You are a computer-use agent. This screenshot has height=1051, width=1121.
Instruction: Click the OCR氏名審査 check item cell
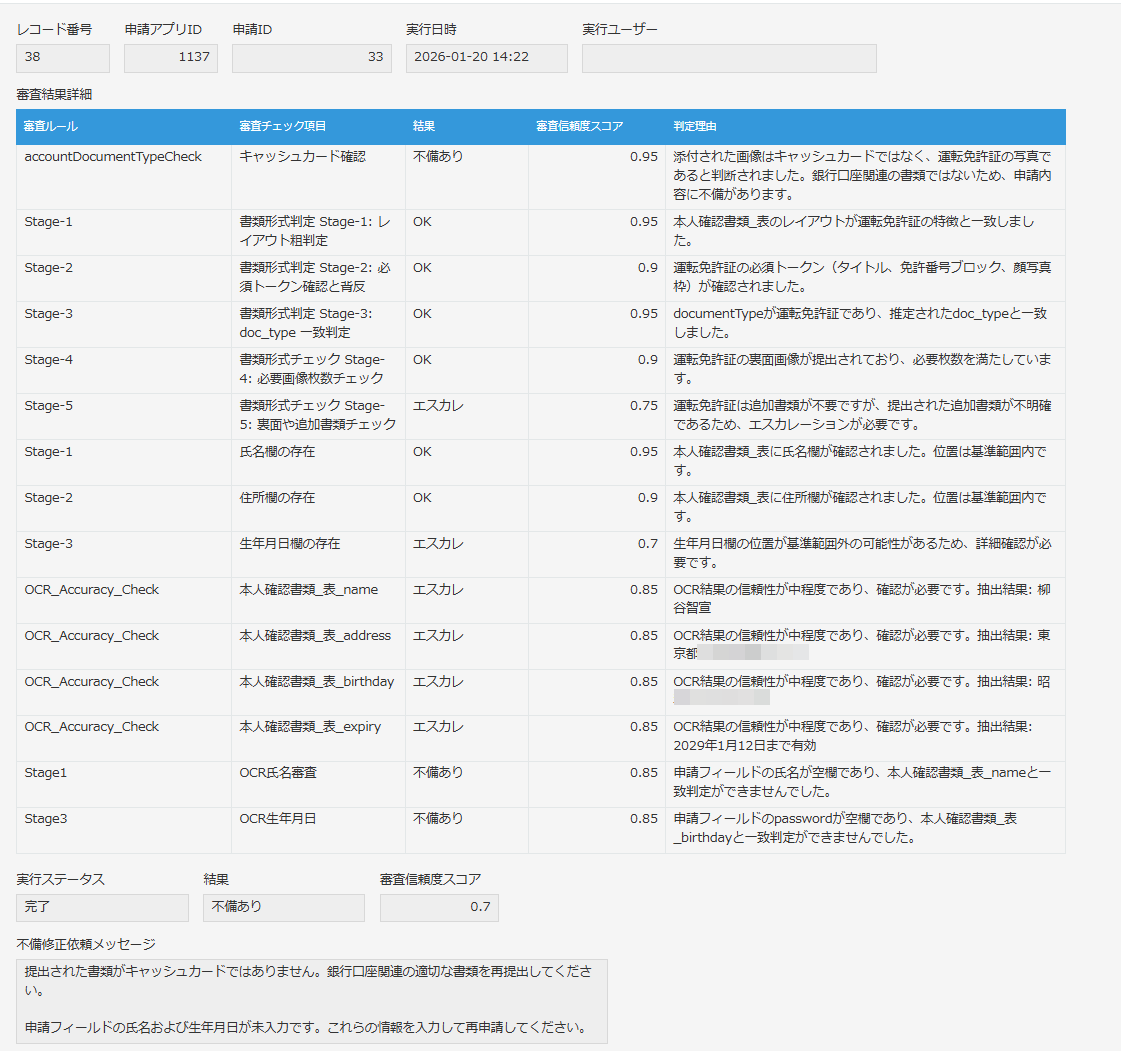(318, 784)
